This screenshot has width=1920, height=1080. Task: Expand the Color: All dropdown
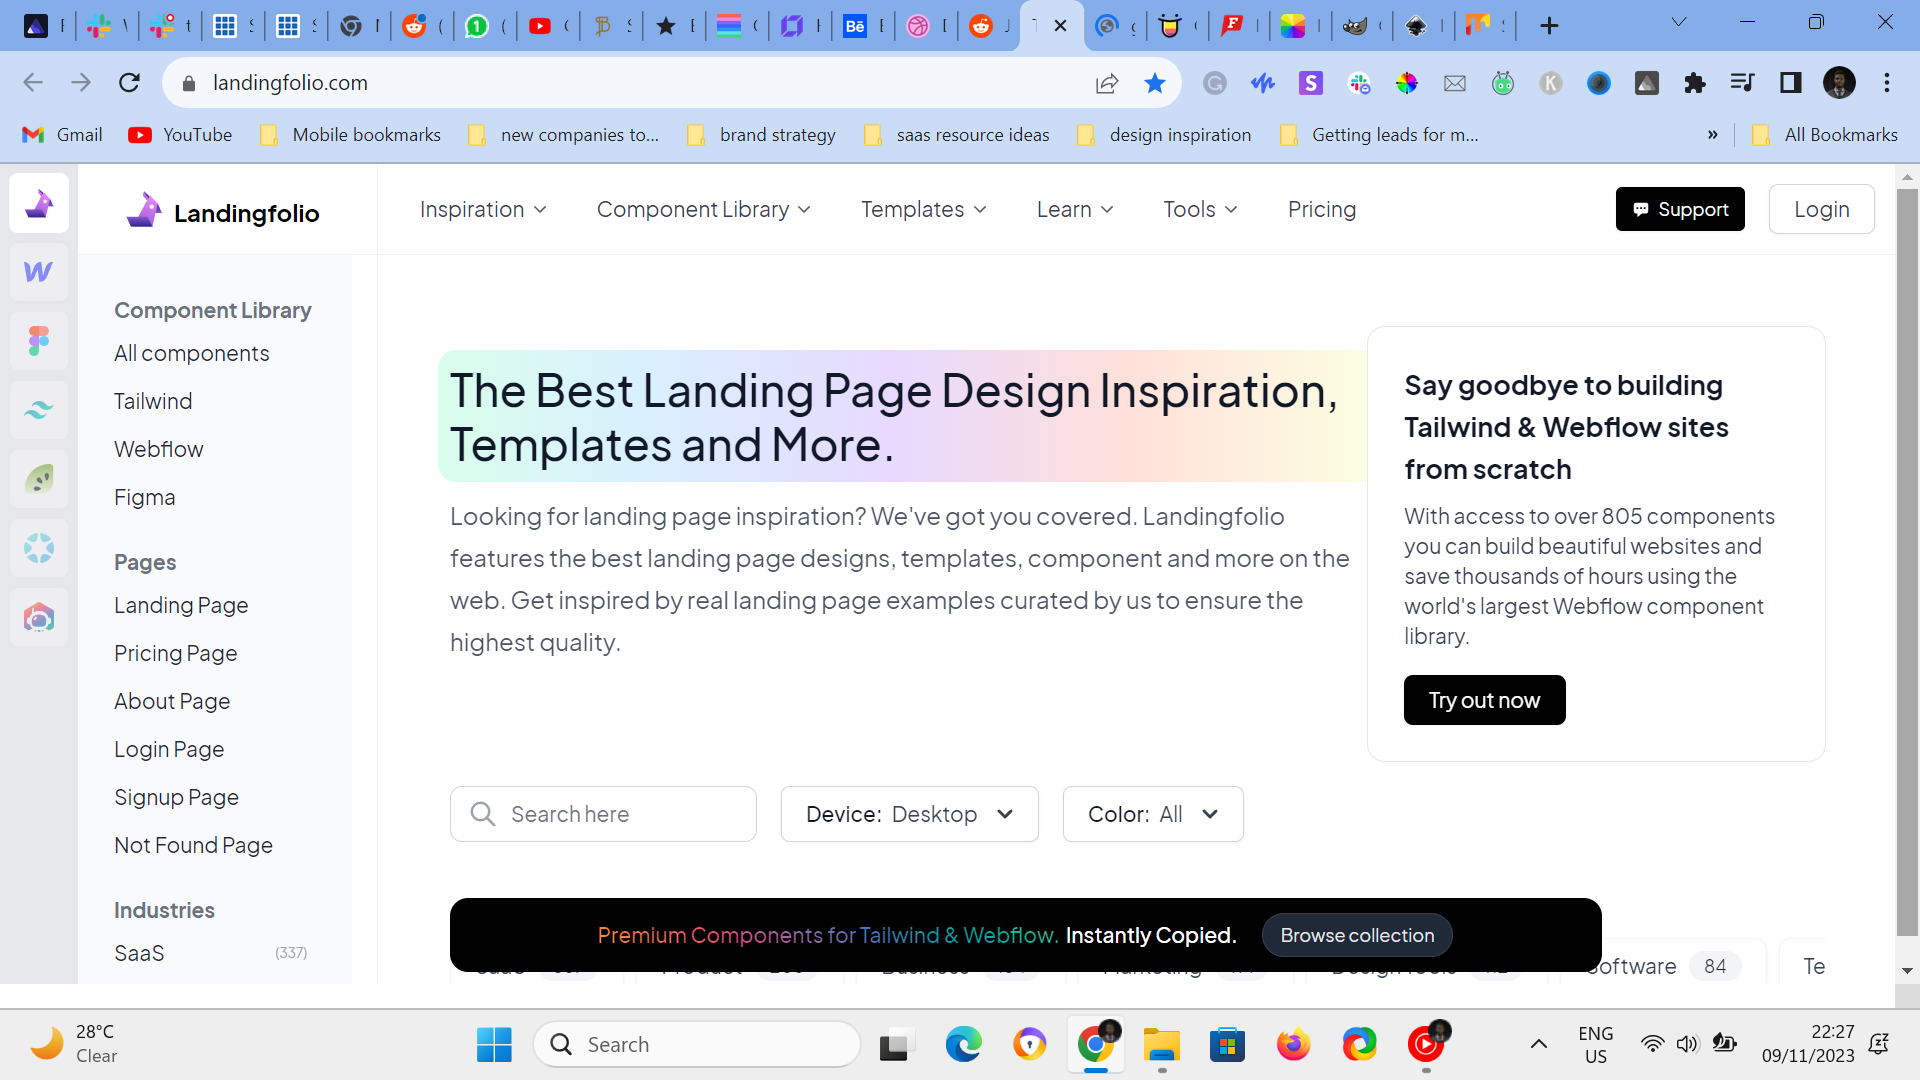(x=1152, y=814)
